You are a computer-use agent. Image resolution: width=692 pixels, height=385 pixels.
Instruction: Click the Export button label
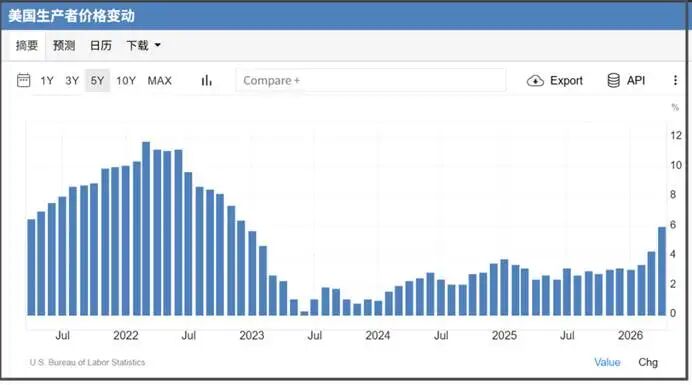pos(566,81)
